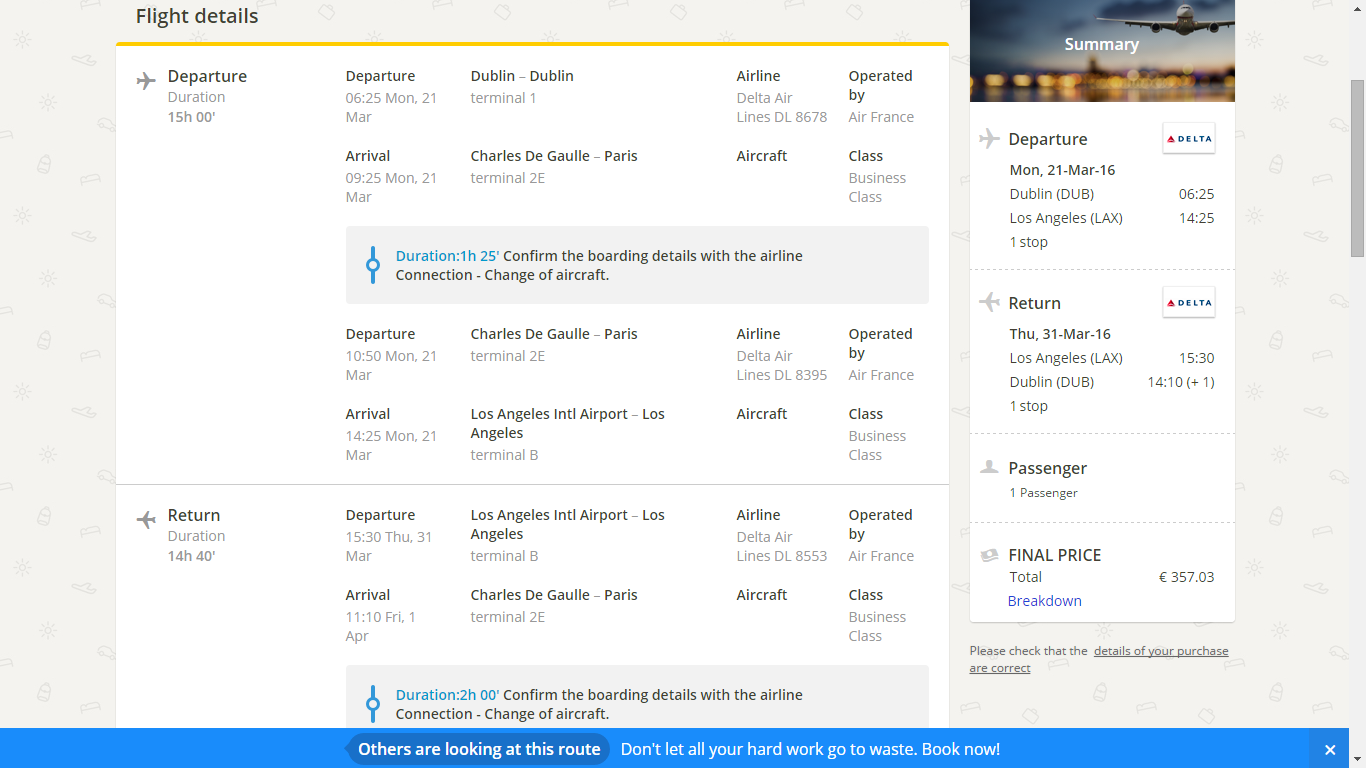
Task: Click the 'Dublin – Dublin' airport text
Action: tap(522, 76)
